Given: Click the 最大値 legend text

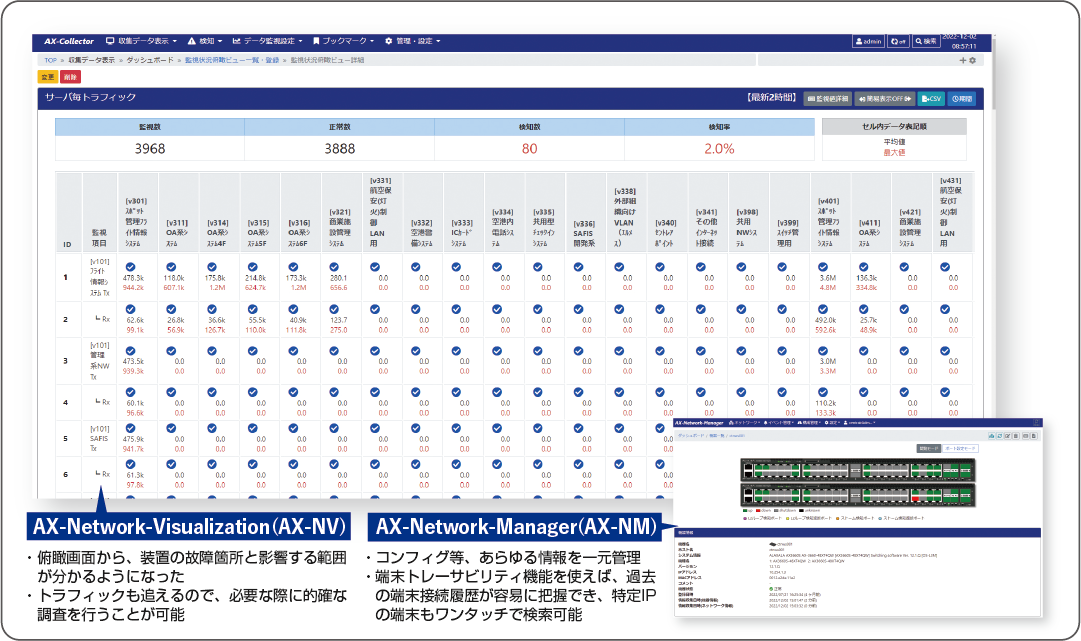Looking at the screenshot, I should [x=894, y=152].
